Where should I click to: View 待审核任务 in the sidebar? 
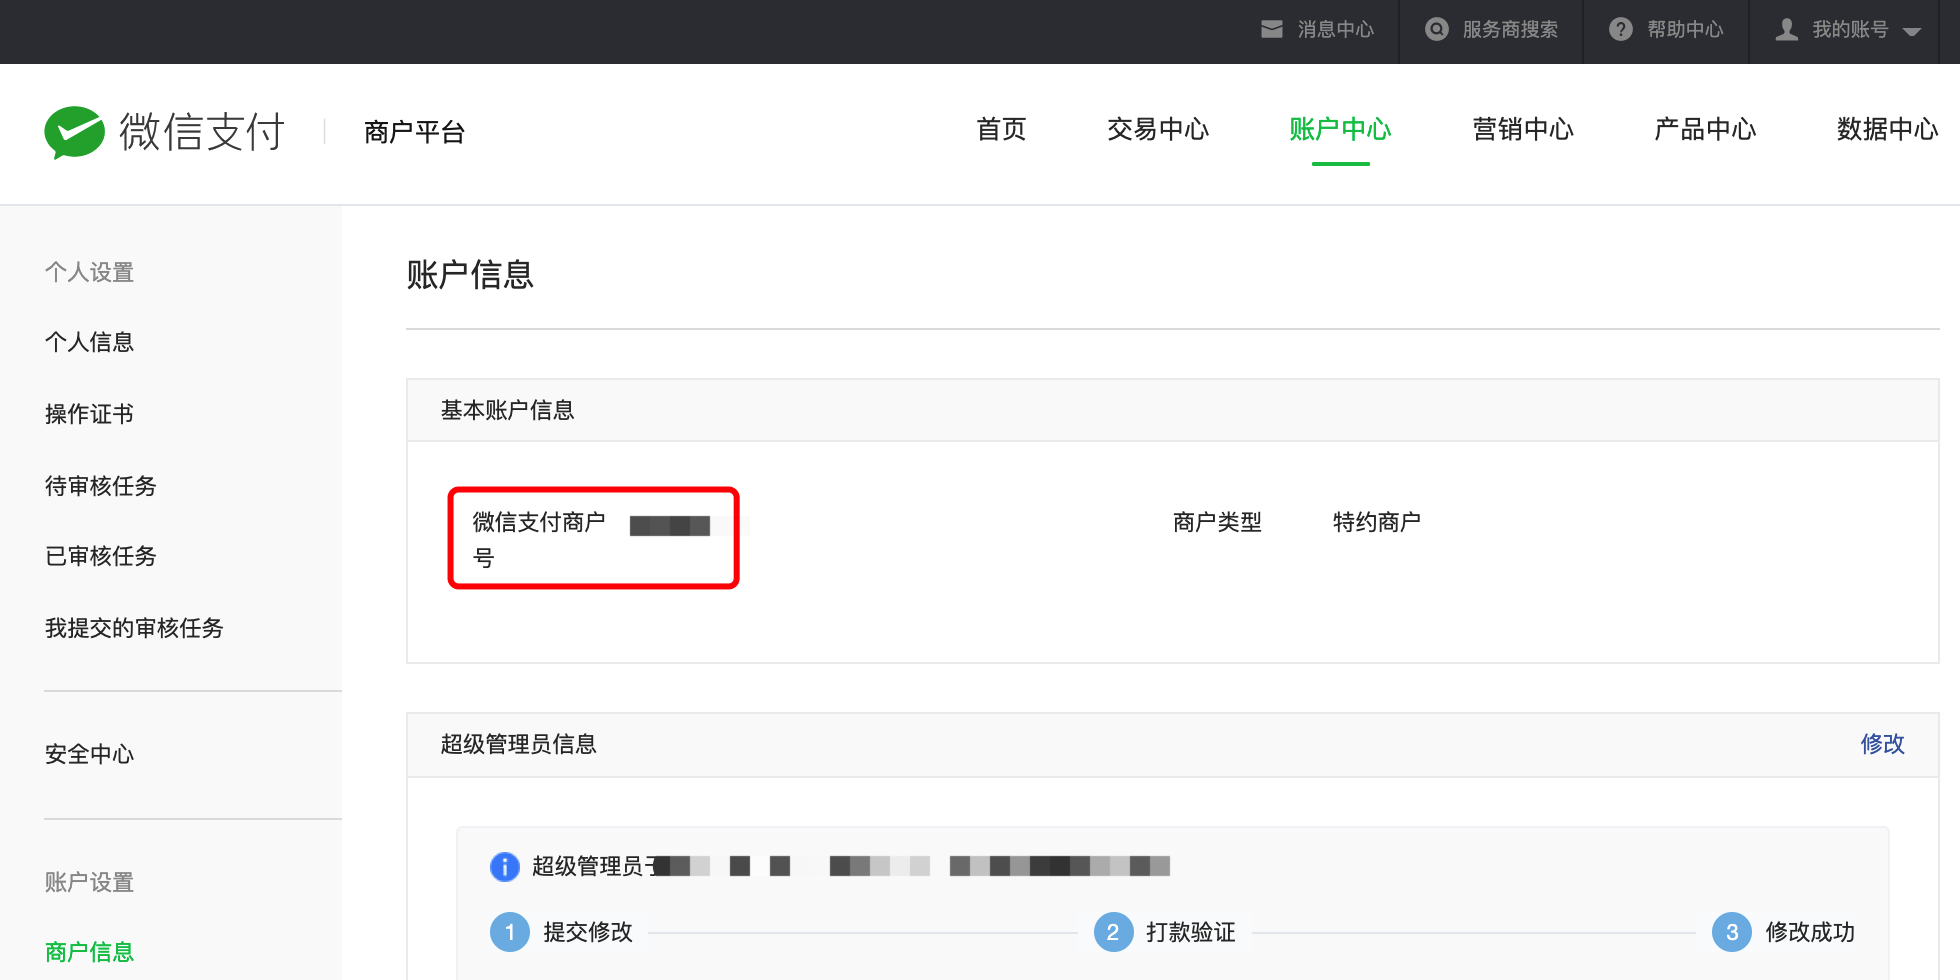101,486
